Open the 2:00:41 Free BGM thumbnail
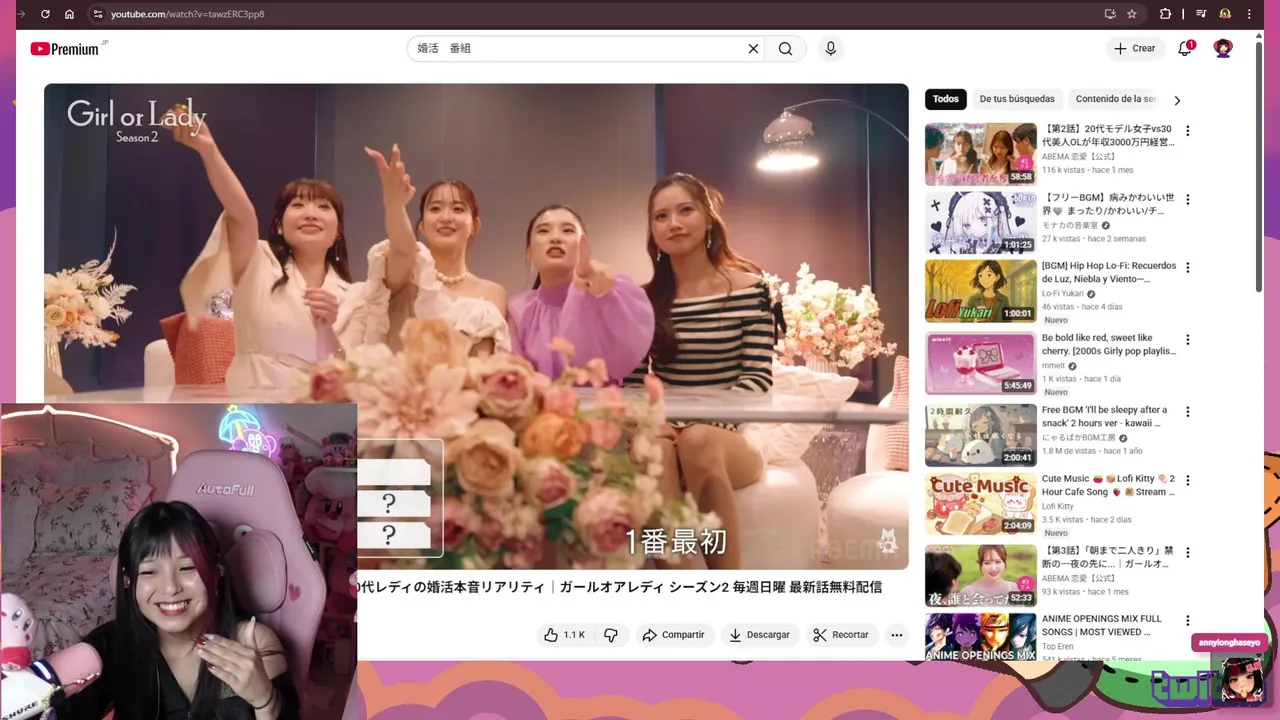The image size is (1280, 720). tap(980, 435)
